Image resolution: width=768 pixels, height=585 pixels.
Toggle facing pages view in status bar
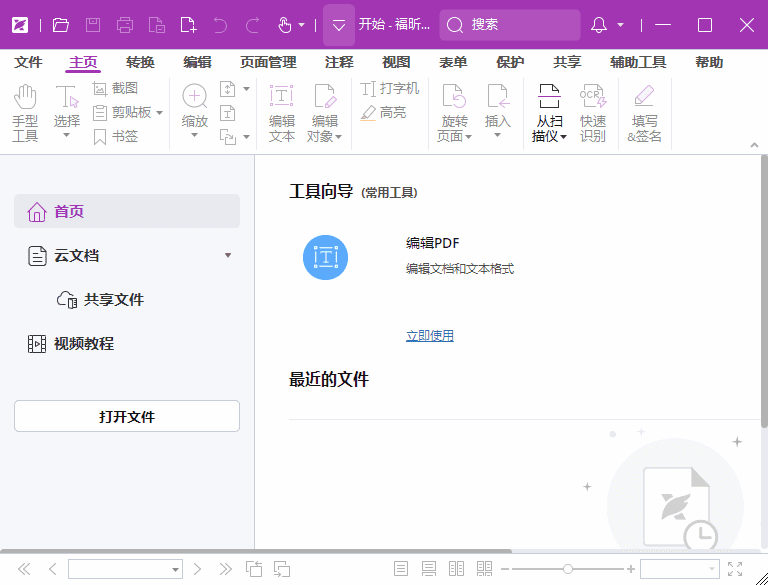pyautogui.click(x=457, y=569)
